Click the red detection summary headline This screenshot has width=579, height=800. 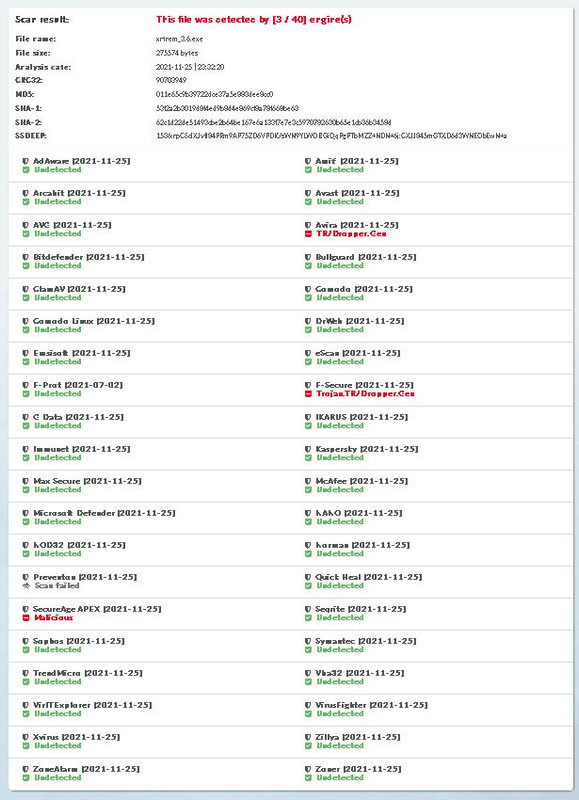254,20
